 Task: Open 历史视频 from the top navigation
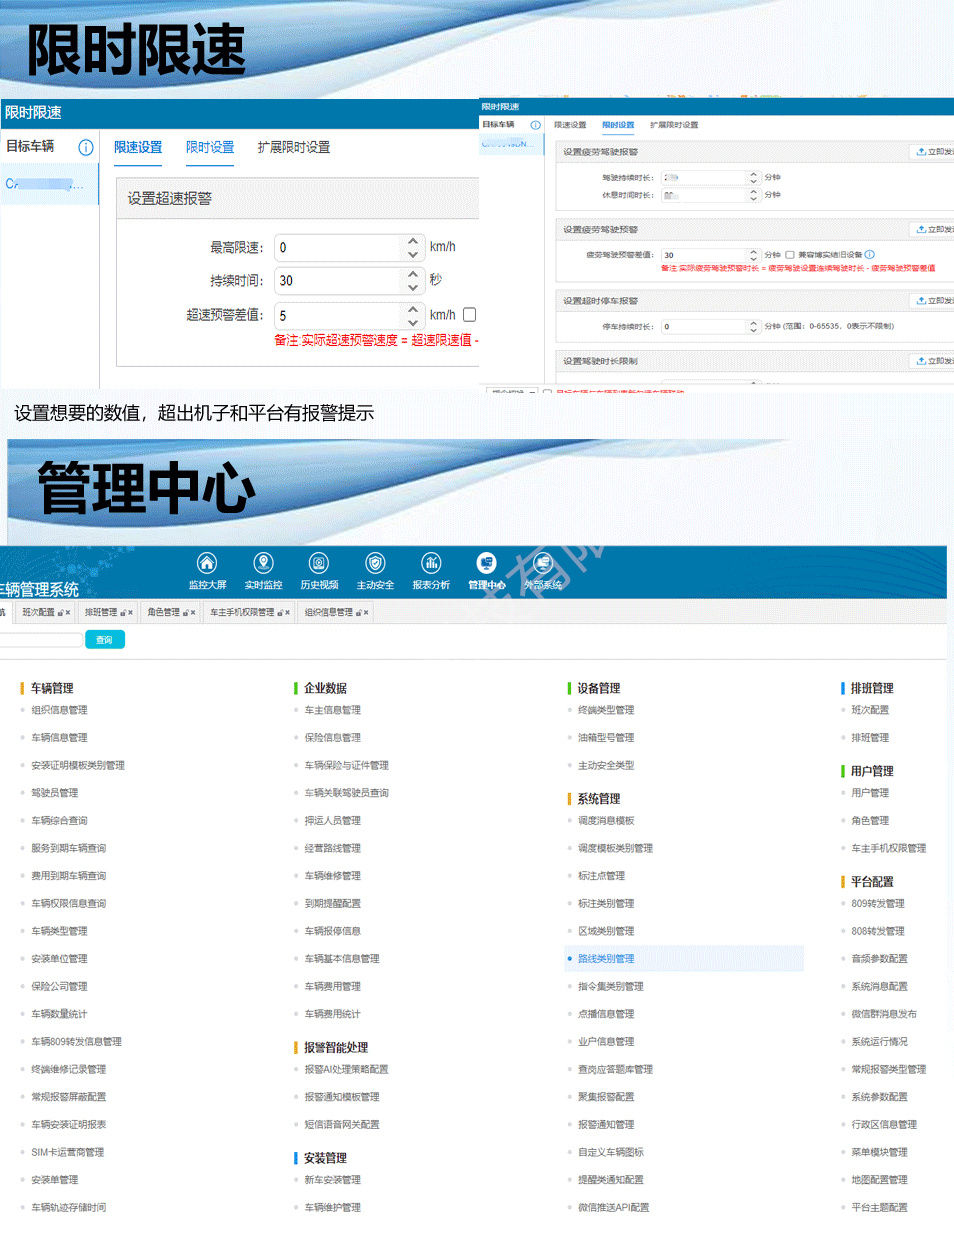[x=319, y=564]
